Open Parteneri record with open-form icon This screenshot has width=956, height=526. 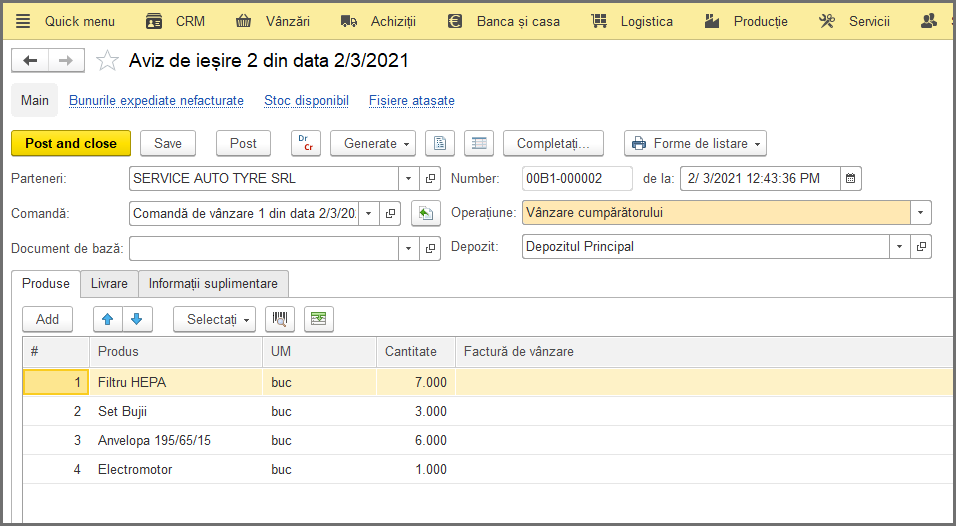coord(430,179)
